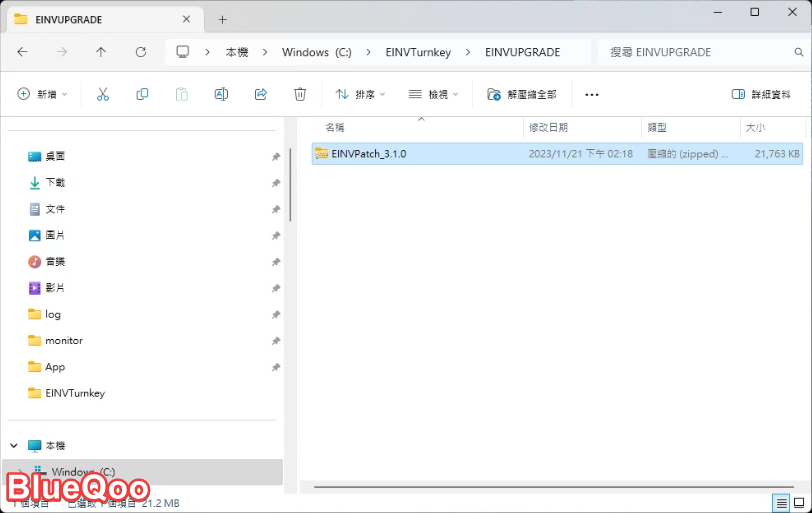Open the 新增 dropdown menu
The height and width of the screenshot is (513, 812).
pos(42,94)
